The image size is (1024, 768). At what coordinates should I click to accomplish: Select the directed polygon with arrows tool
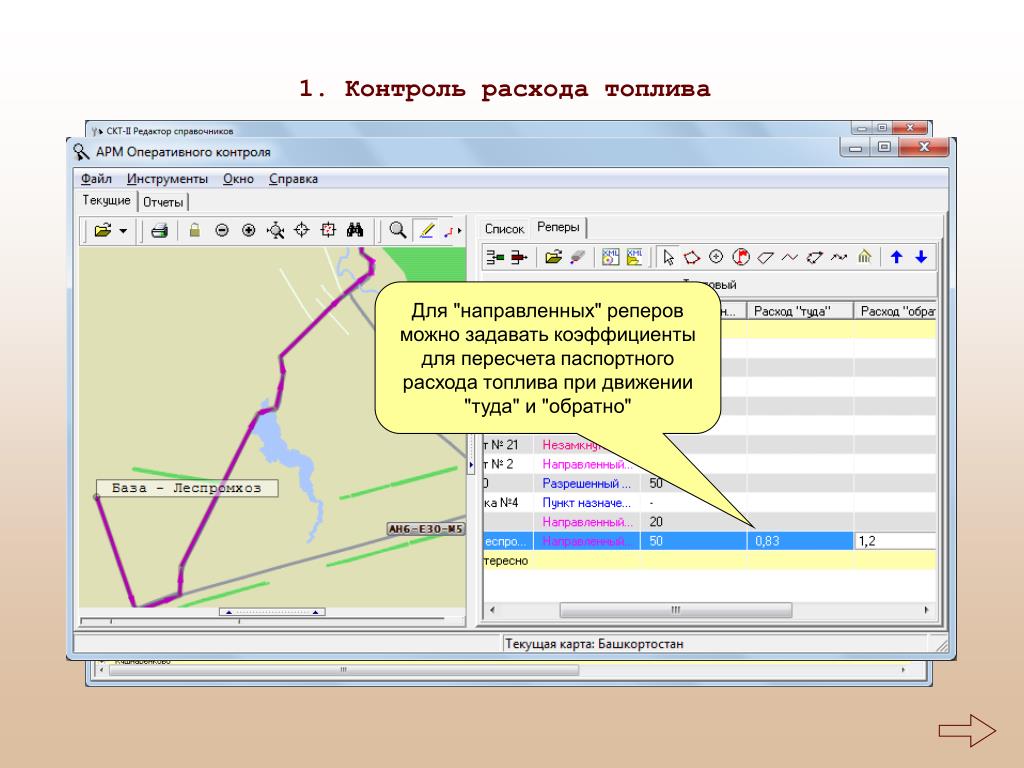[814, 257]
